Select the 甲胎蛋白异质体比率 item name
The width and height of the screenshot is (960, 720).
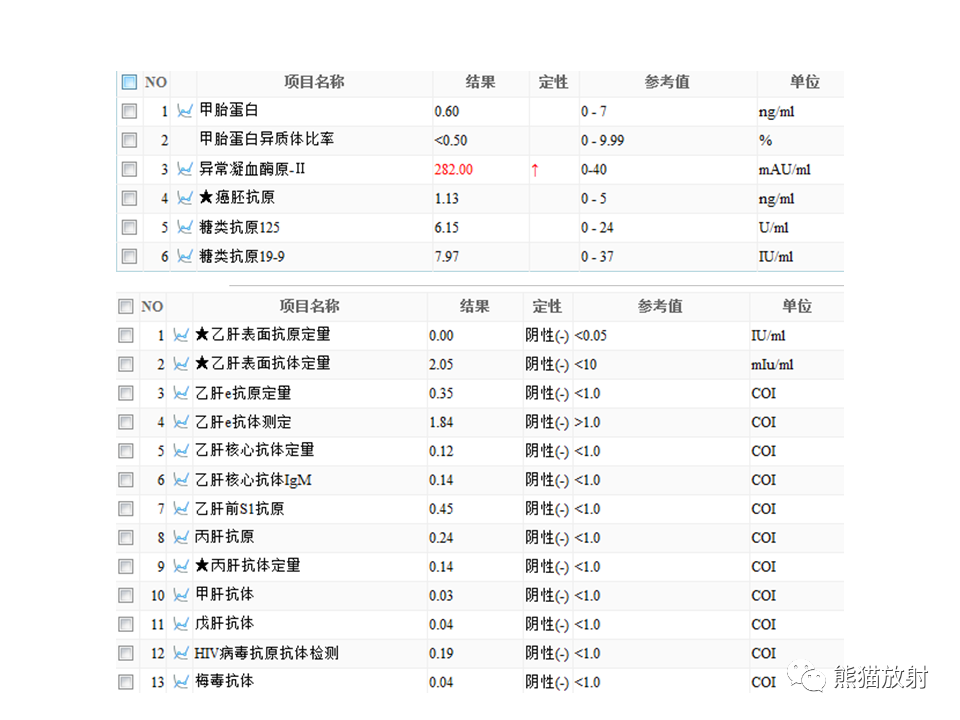click(267, 139)
